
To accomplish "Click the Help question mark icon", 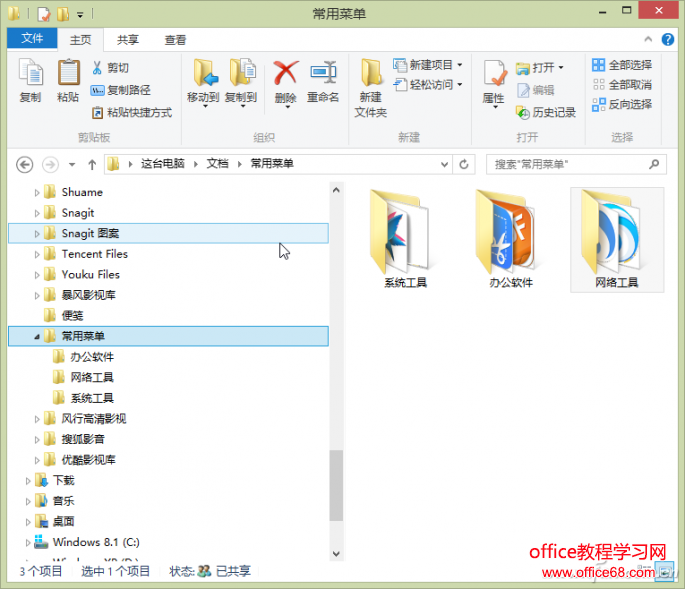I will tap(667, 39).
